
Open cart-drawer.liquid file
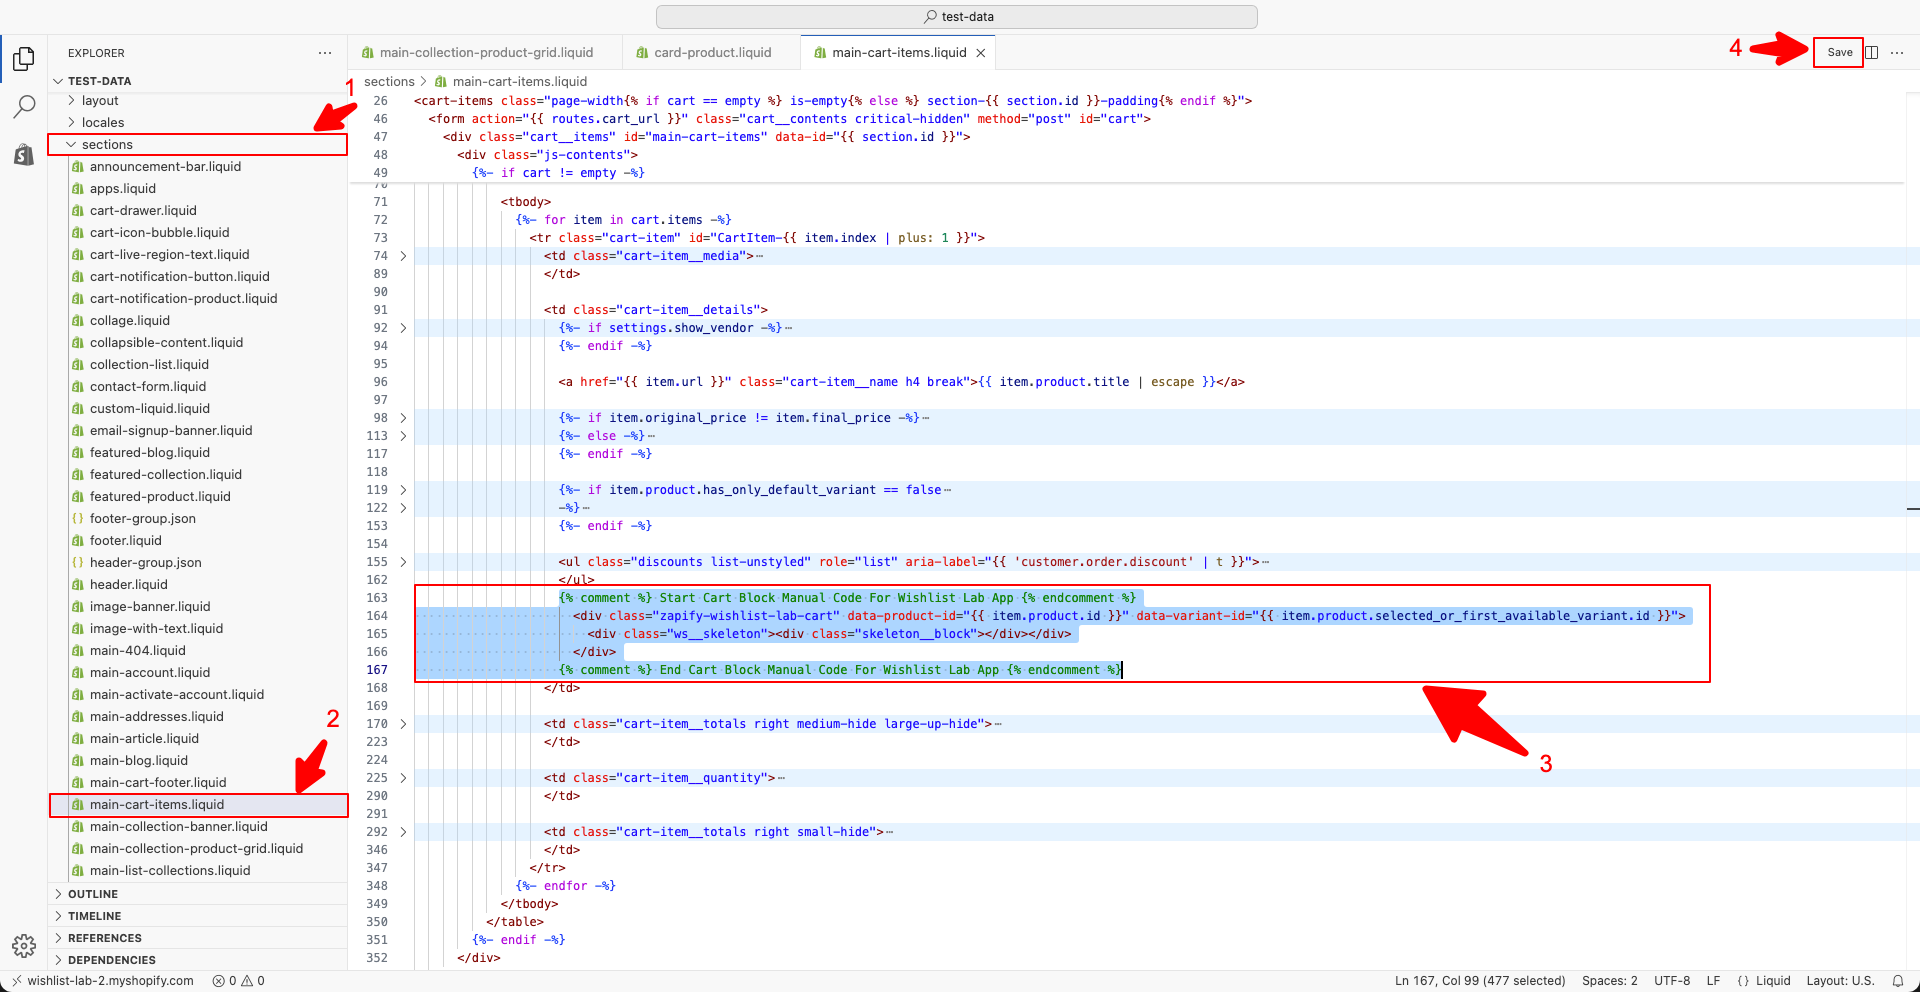143,211
